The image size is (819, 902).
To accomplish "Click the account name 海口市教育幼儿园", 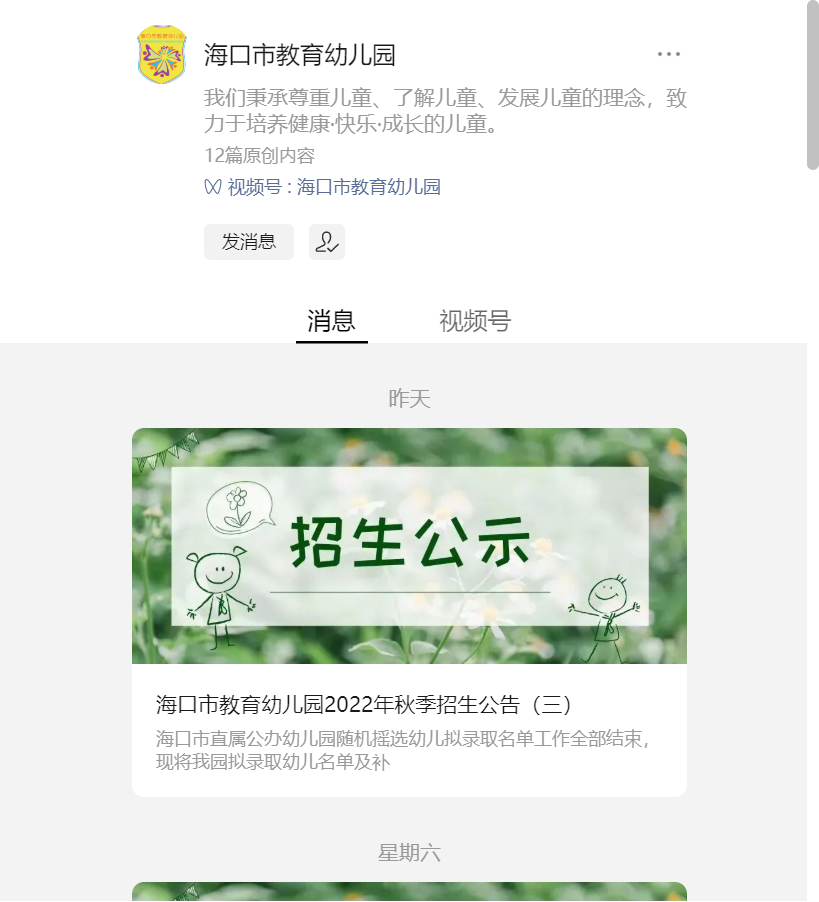I will [300, 55].
